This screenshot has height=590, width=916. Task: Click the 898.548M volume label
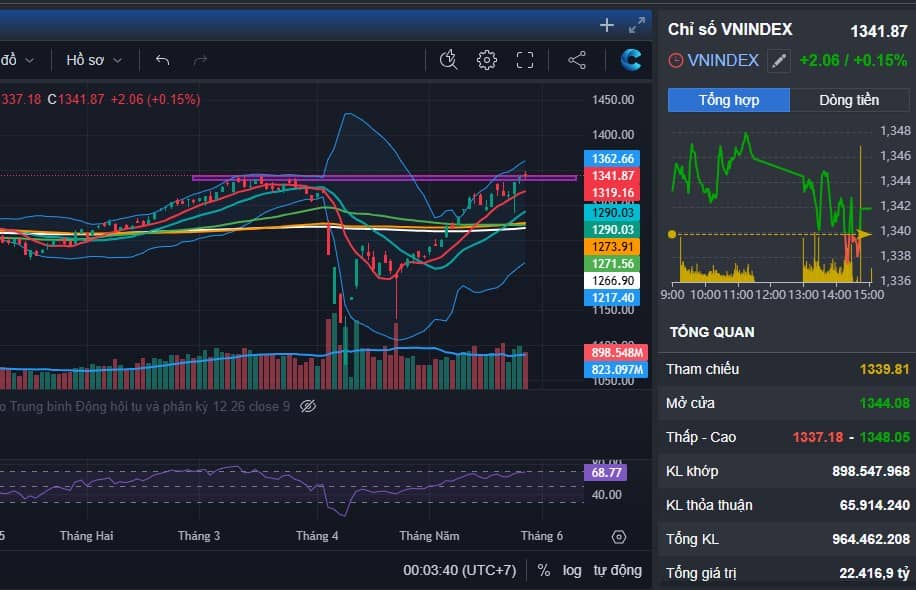616,352
